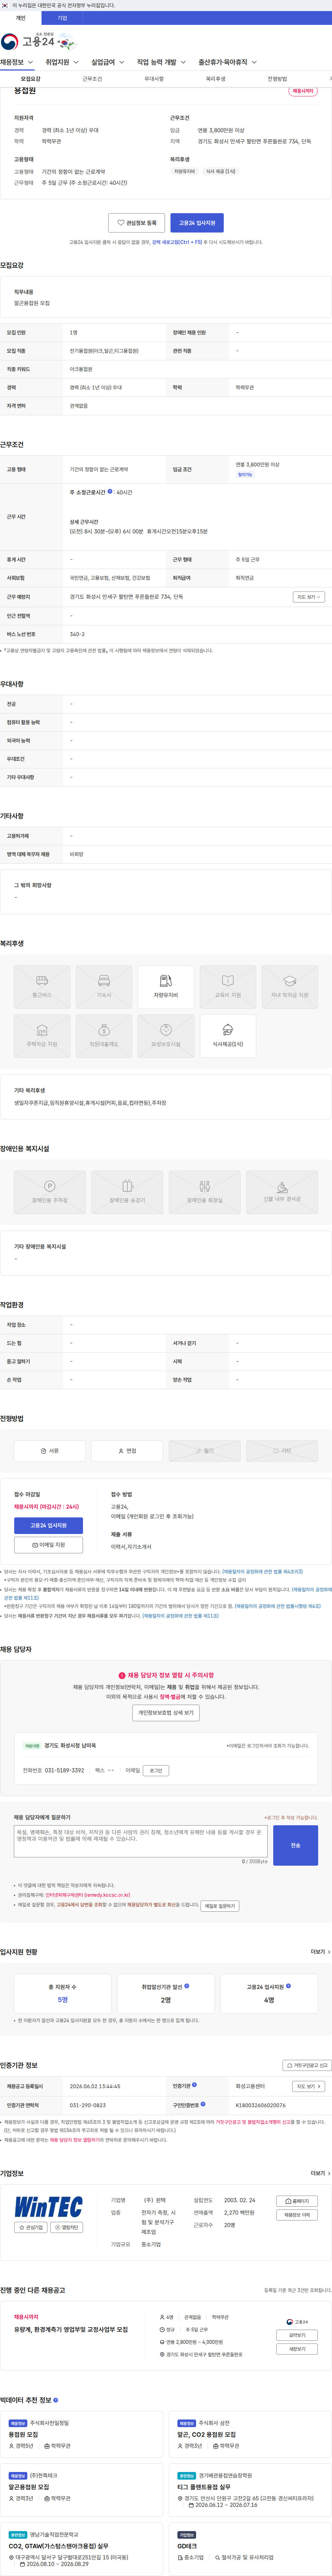Switch to the 개인 tab
The height and width of the screenshot is (2576, 332).
point(21,18)
